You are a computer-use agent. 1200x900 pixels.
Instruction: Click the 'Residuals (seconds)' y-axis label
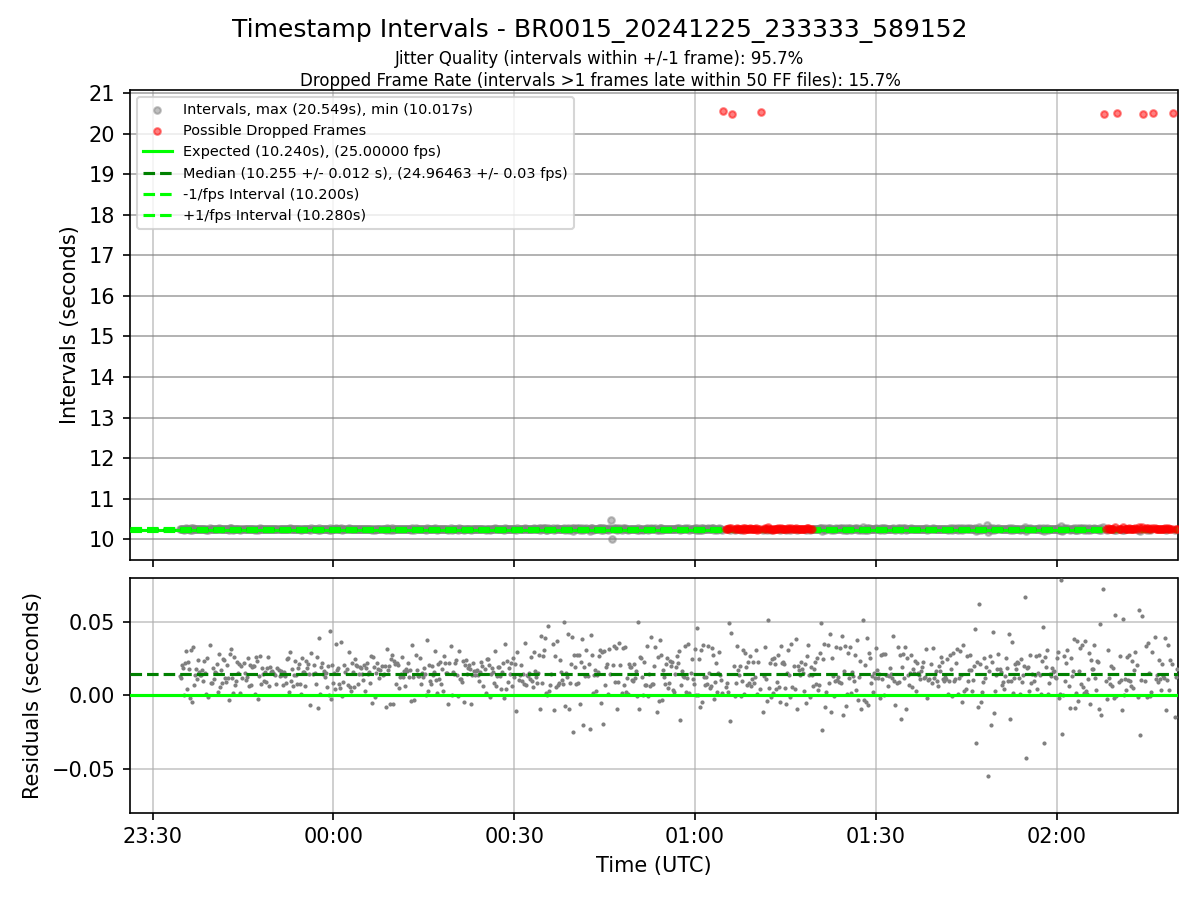click(31, 696)
